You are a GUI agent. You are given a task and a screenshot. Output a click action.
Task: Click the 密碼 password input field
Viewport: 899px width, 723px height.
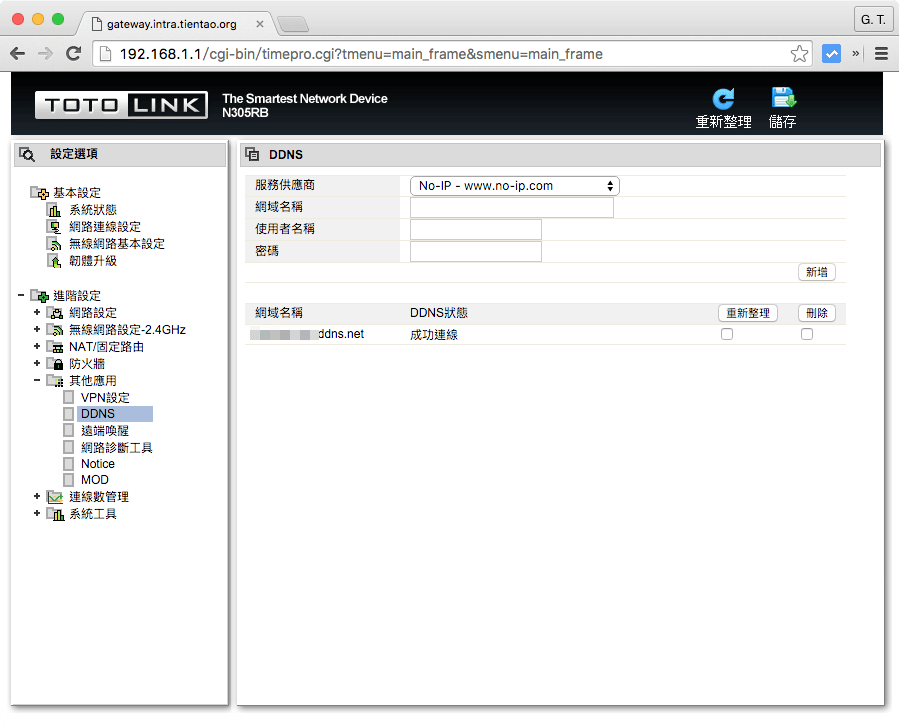(475, 250)
